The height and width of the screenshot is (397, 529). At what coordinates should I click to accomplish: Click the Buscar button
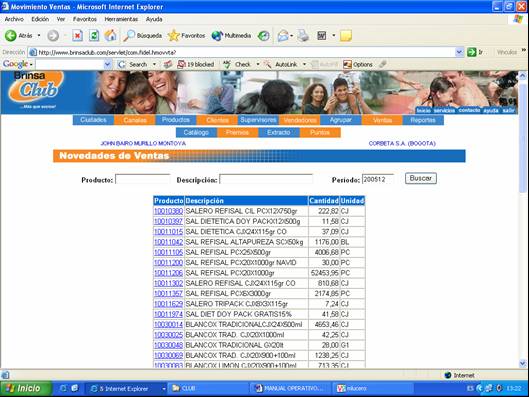[x=421, y=178]
